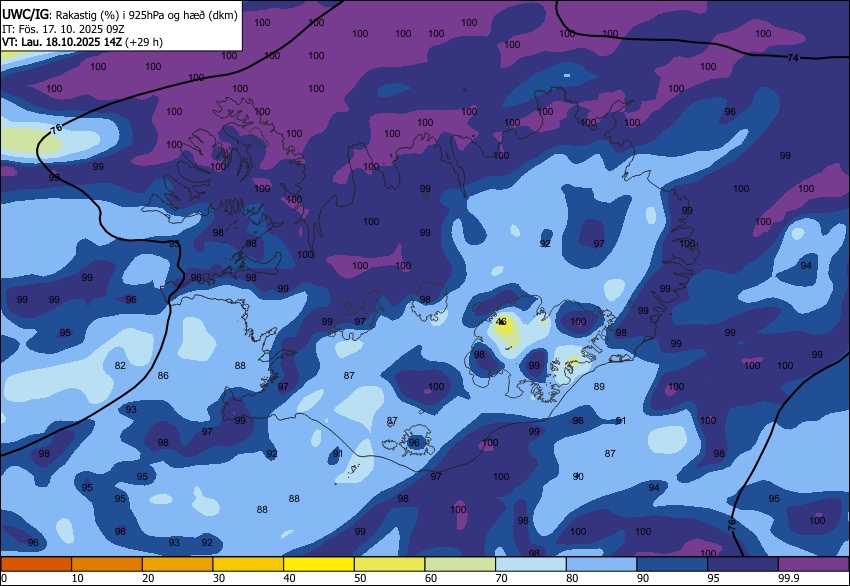
Task: Click the '82' humidity value on the map
Action: [x=120, y=365]
